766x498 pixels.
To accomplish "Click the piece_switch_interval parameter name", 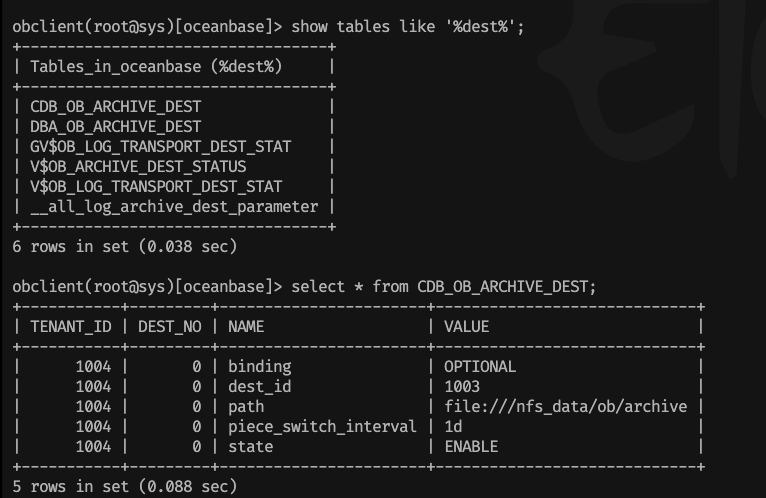I will pos(322,427).
